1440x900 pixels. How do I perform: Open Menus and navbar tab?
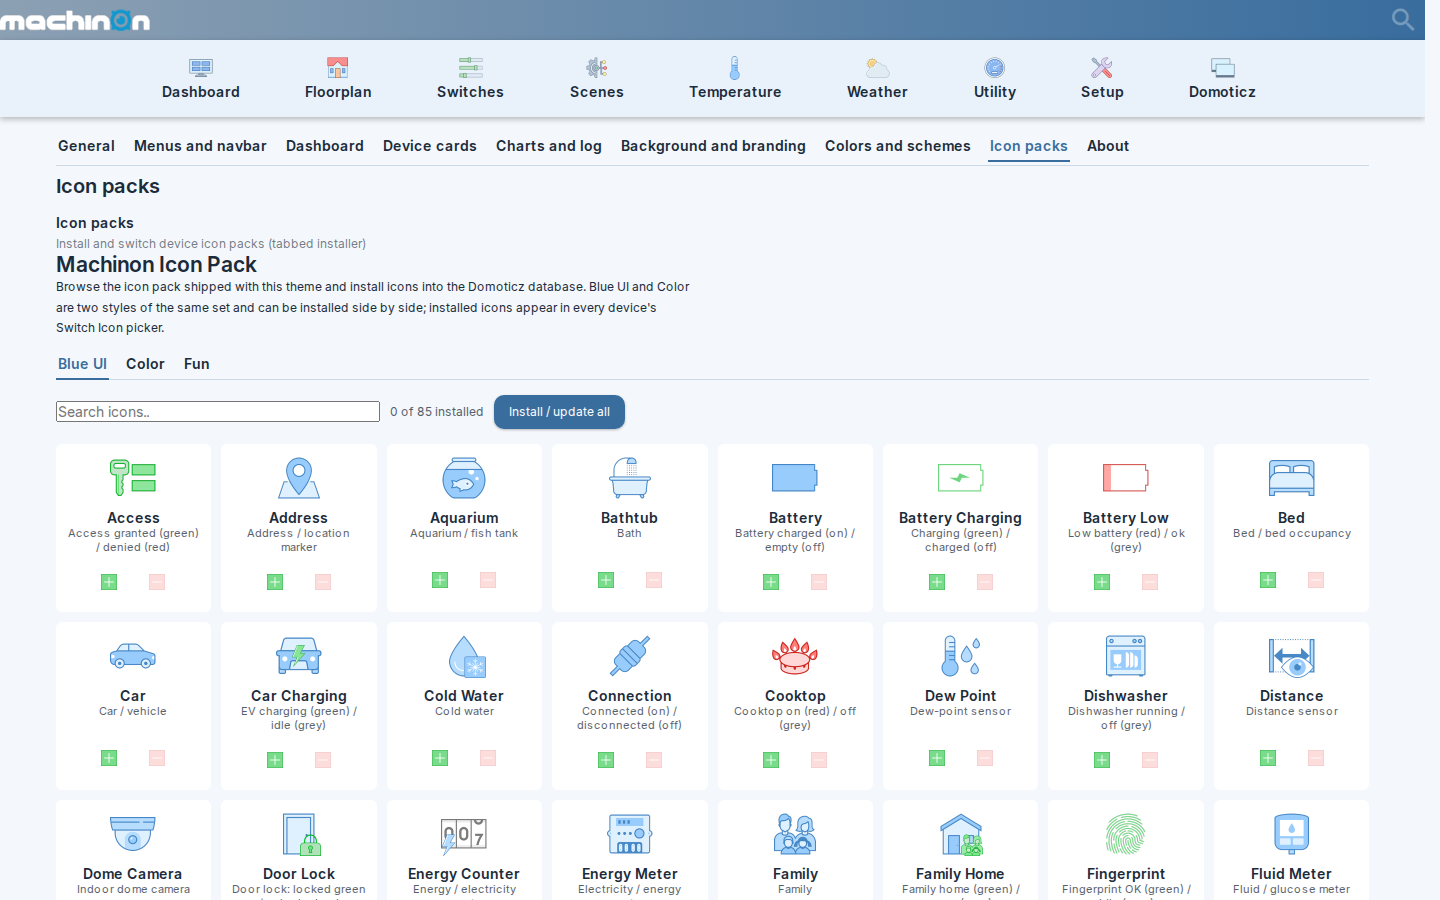(200, 146)
